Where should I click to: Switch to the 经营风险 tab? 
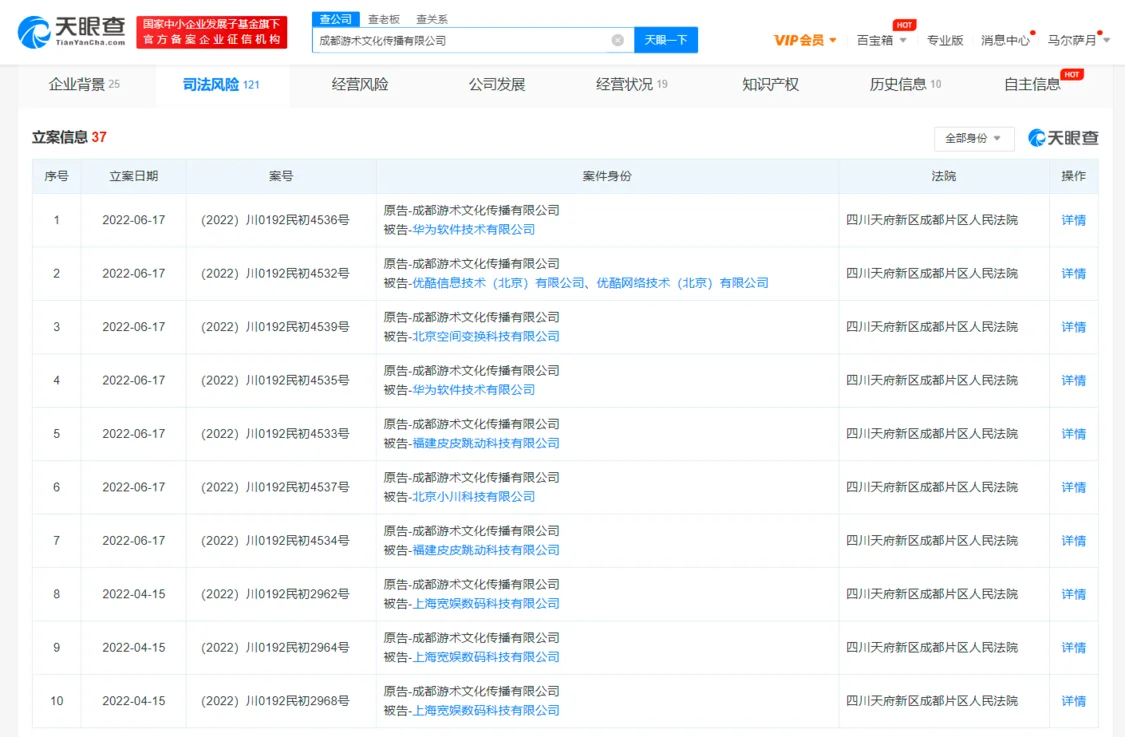(x=360, y=84)
